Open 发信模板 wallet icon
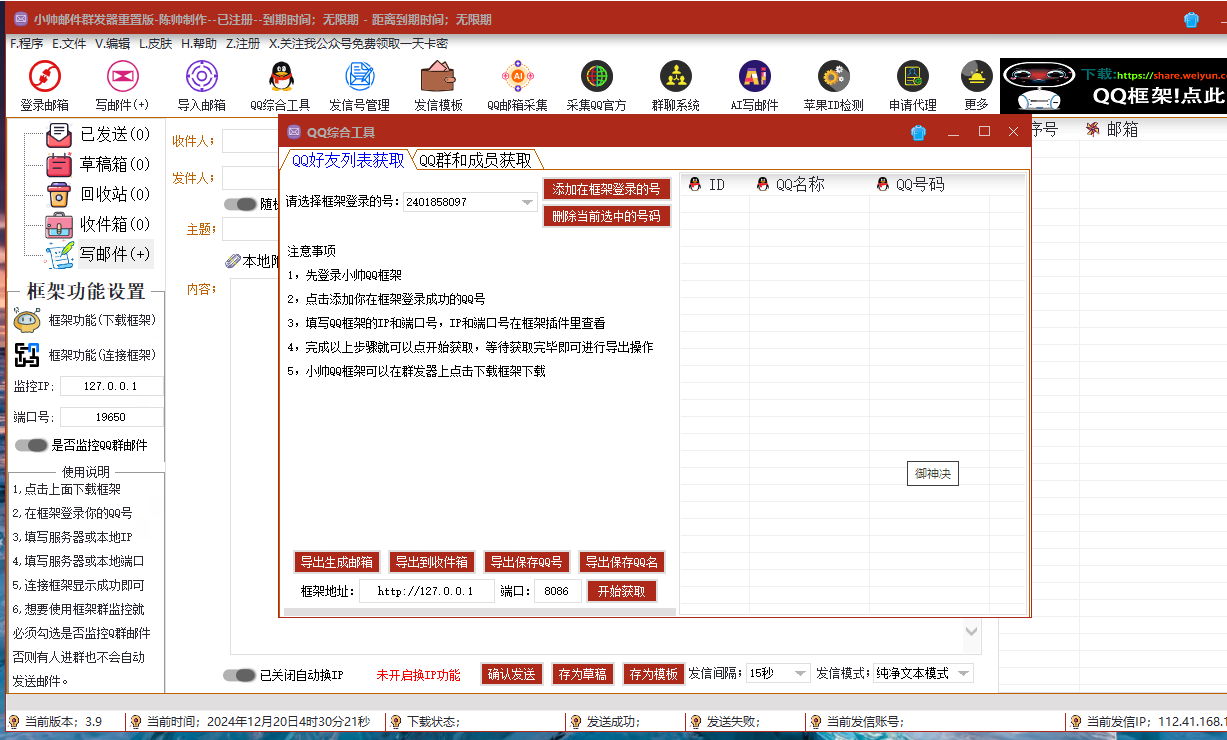Image resolution: width=1227 pixels, height=740 pixels. tap(438, 78)
